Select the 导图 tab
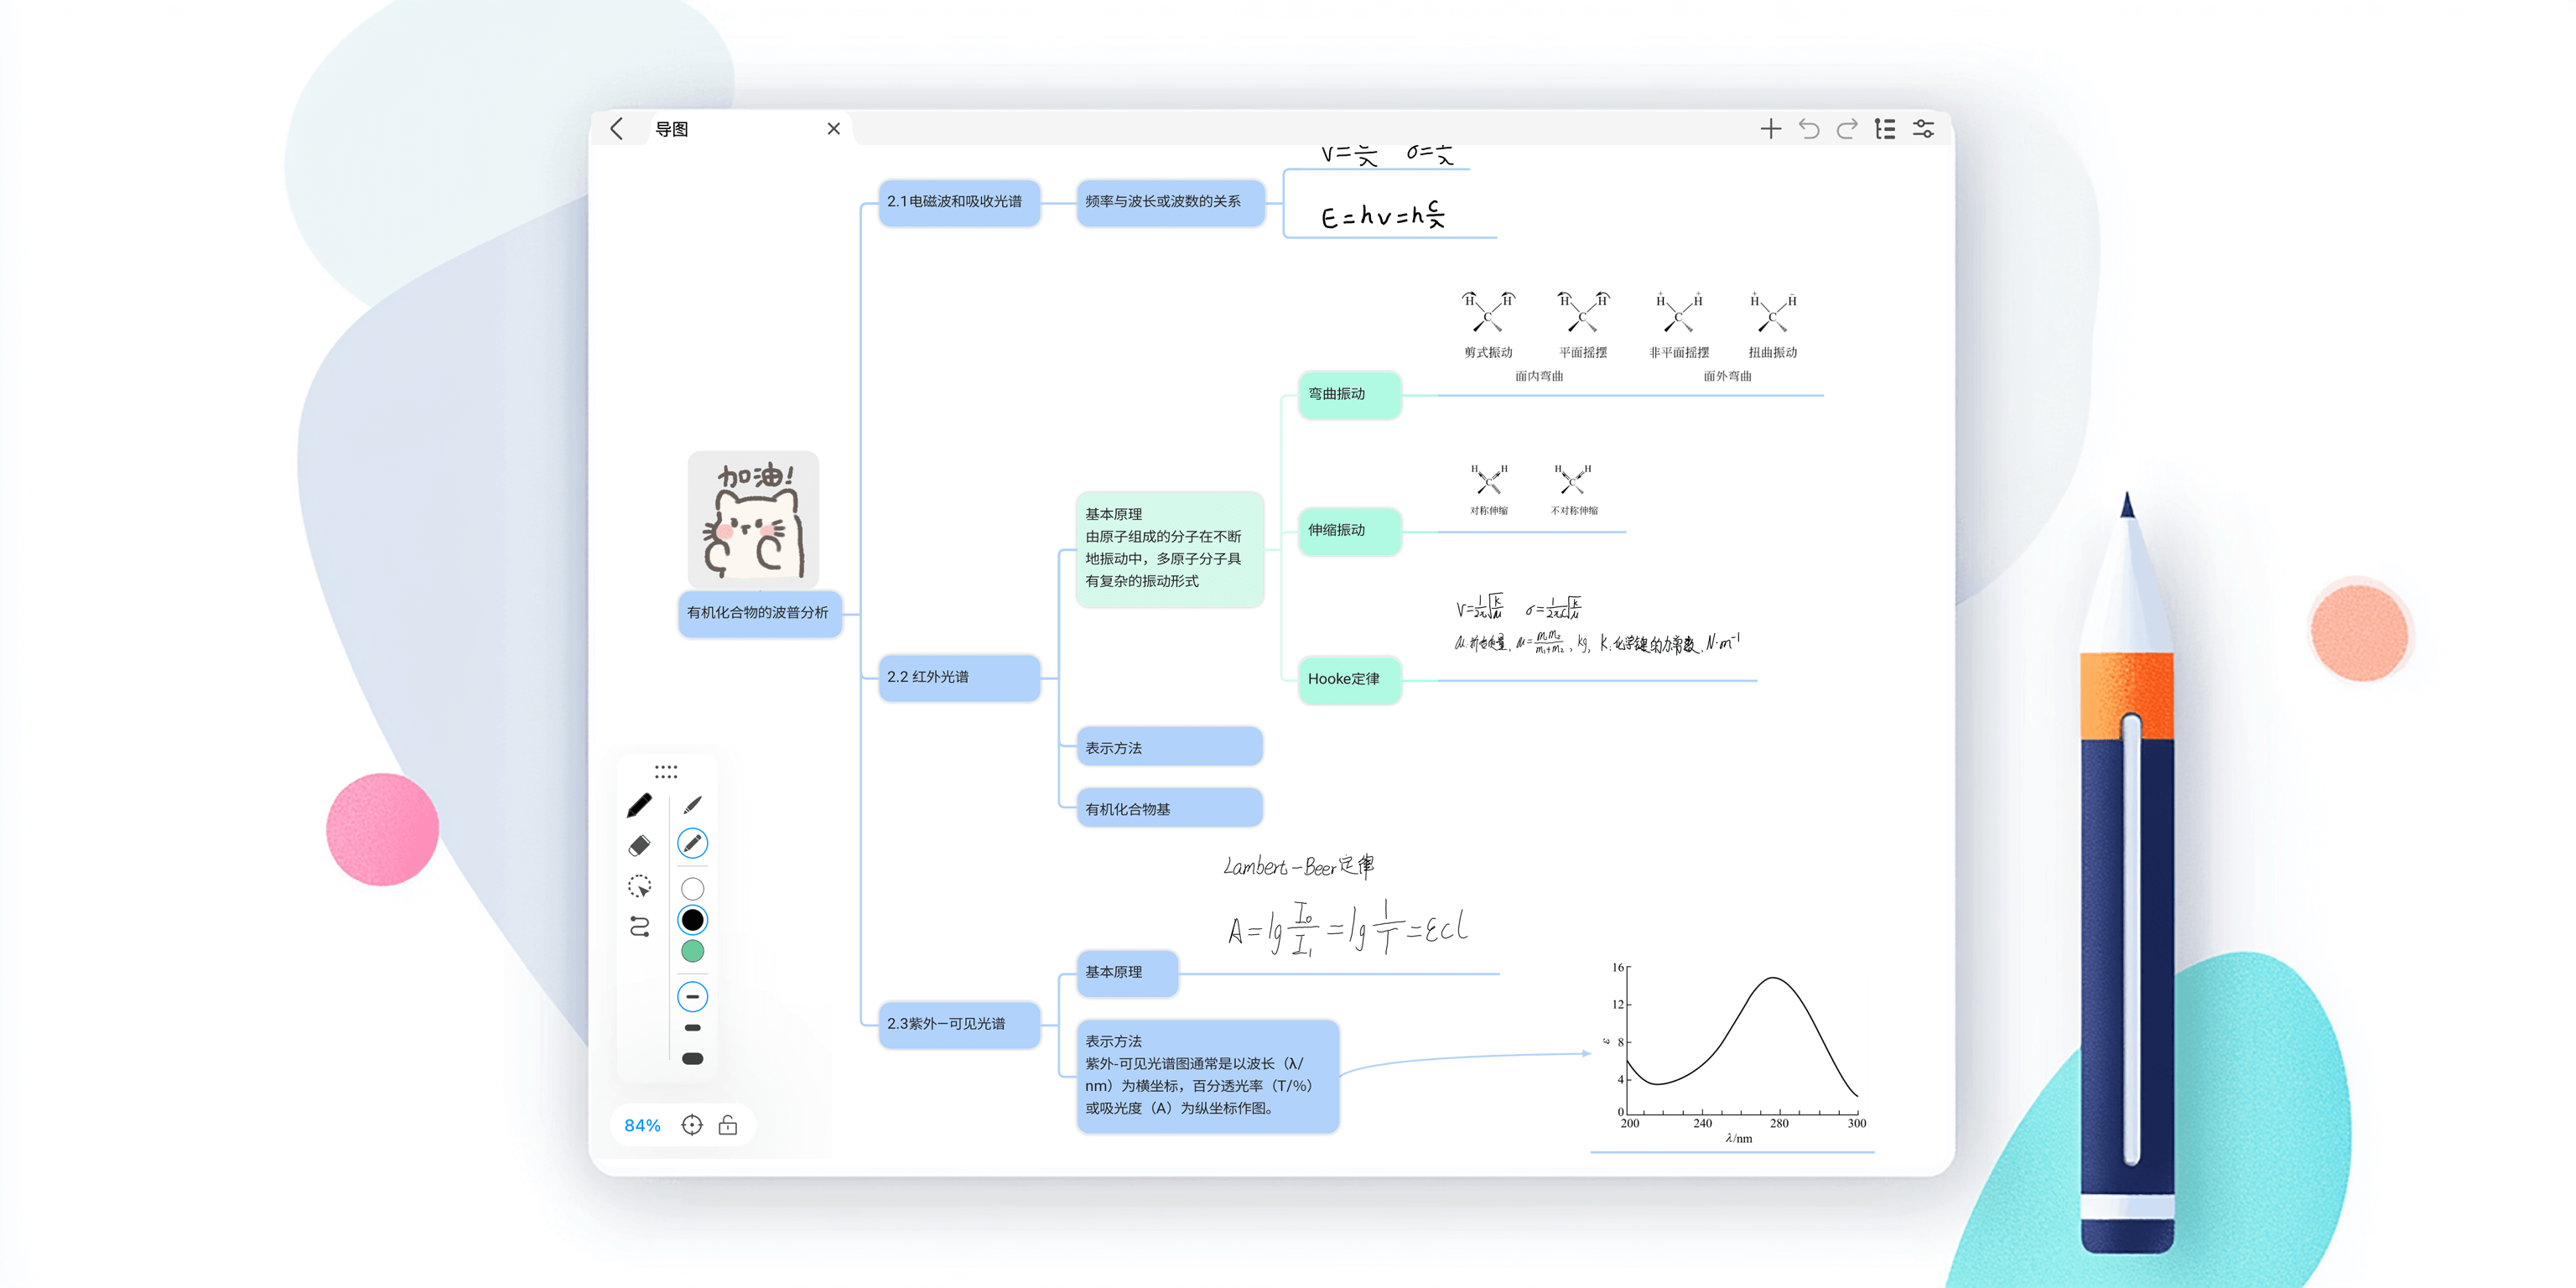Image resolution: width=2576 pixels, height=1288 pixels. [672, 129]
